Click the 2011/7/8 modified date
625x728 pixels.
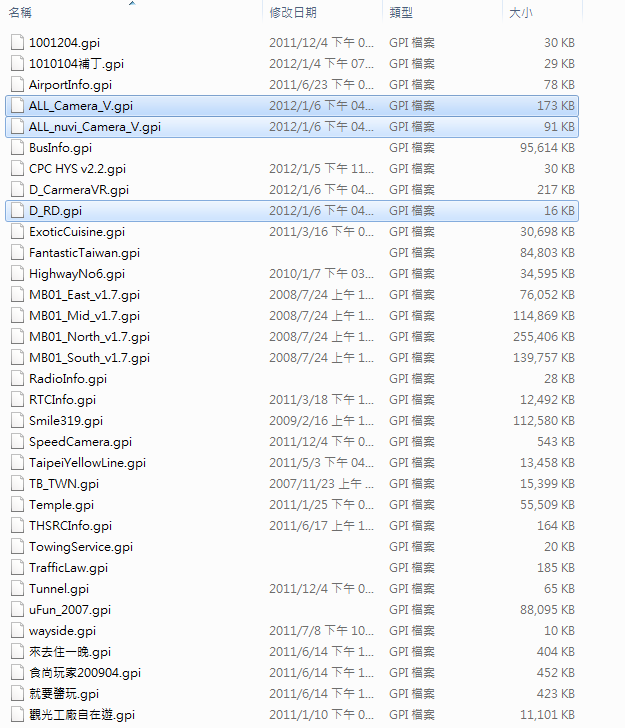click(321, 631)
